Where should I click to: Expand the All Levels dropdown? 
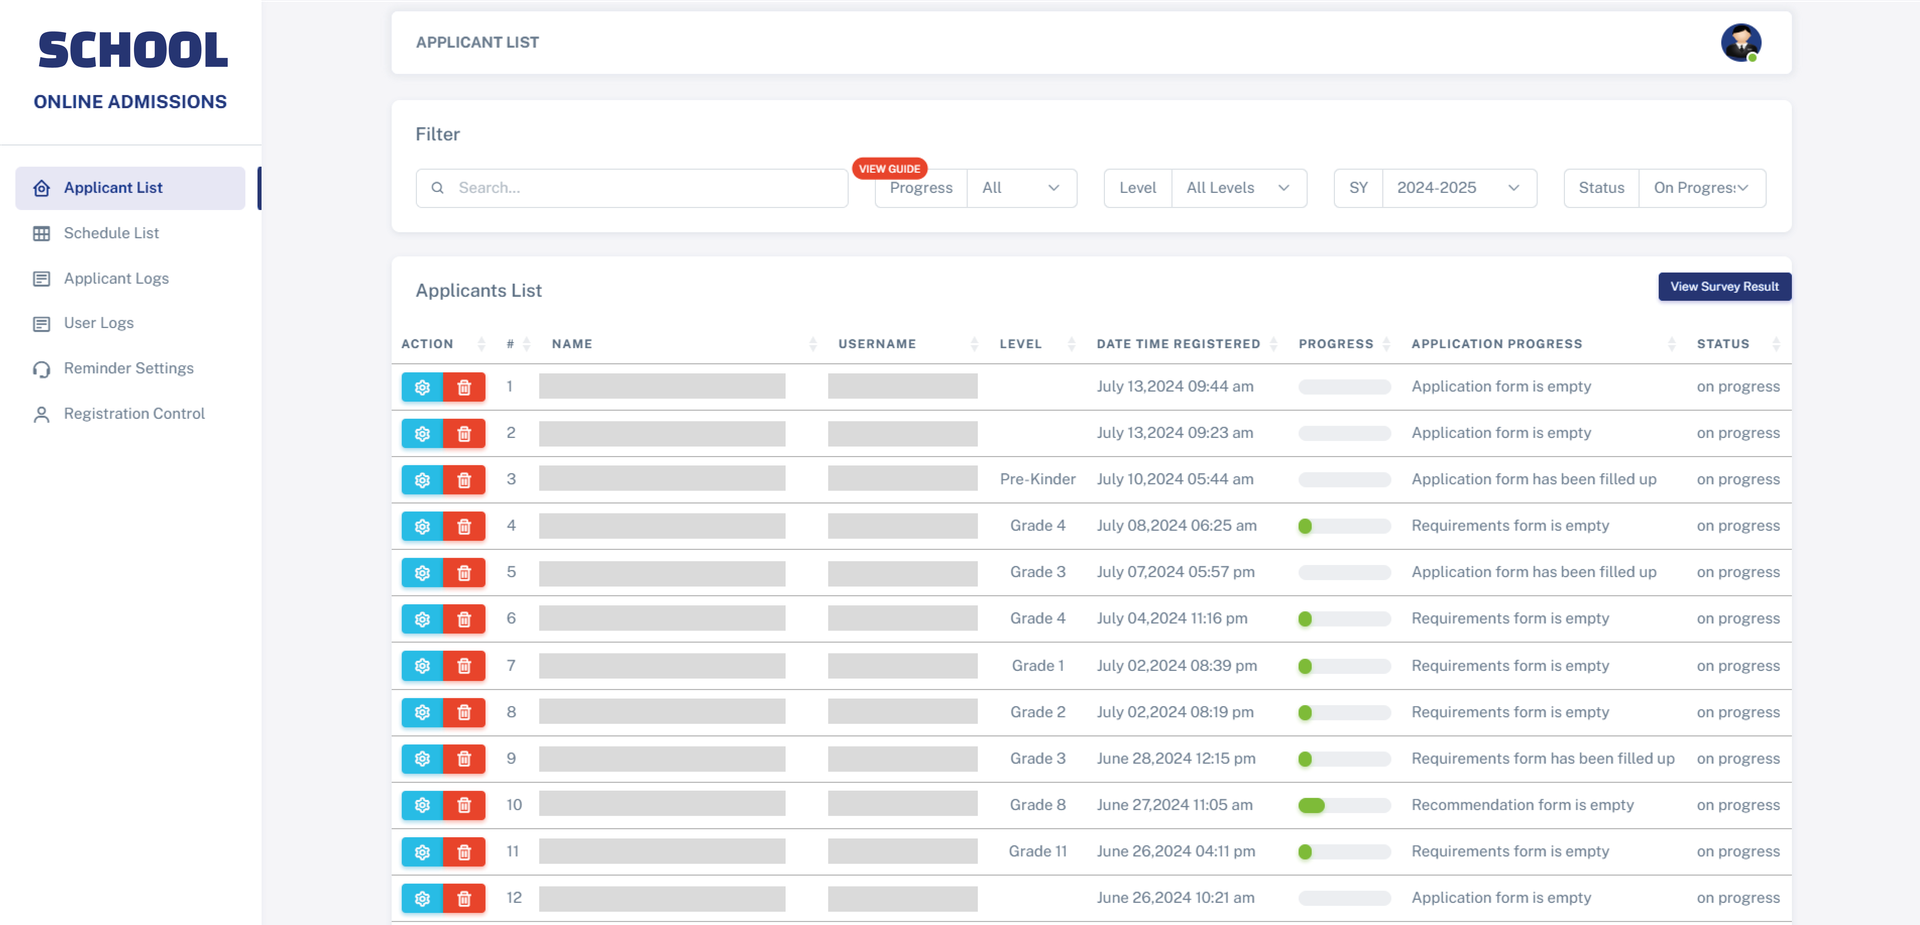coord(1238,188)
